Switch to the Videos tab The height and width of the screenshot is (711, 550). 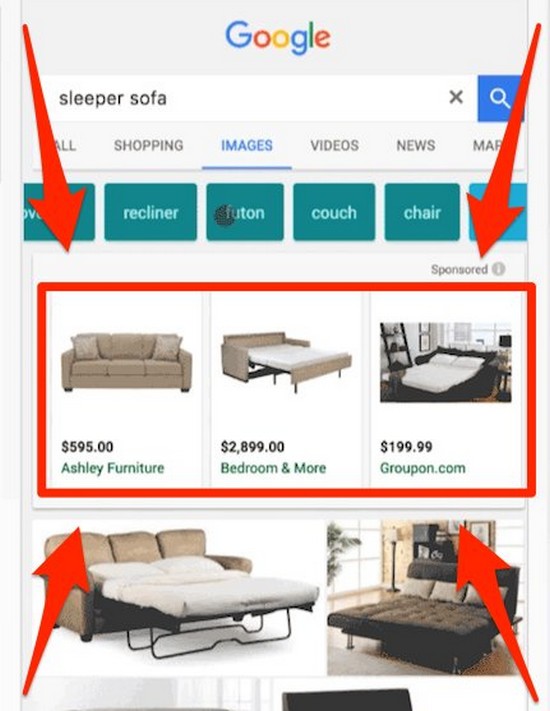coord(335,146)
